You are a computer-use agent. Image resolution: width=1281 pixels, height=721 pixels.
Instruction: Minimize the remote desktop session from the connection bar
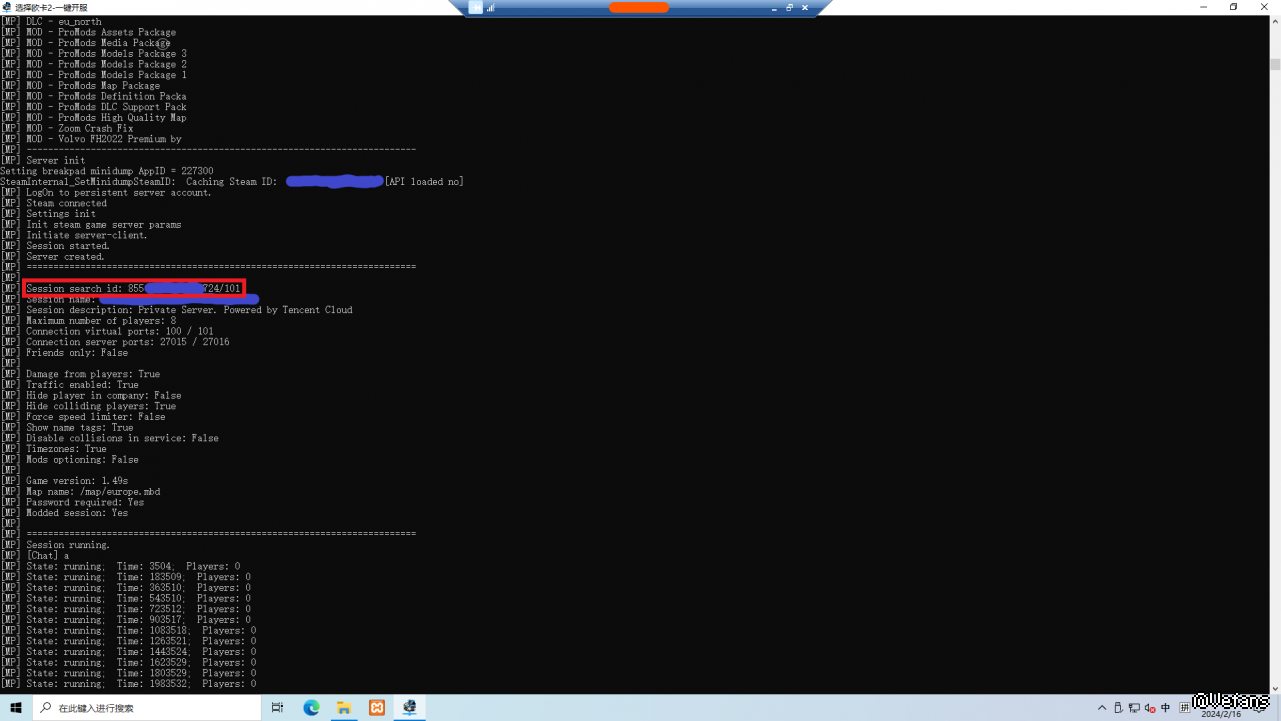click(x=773, y=7)
